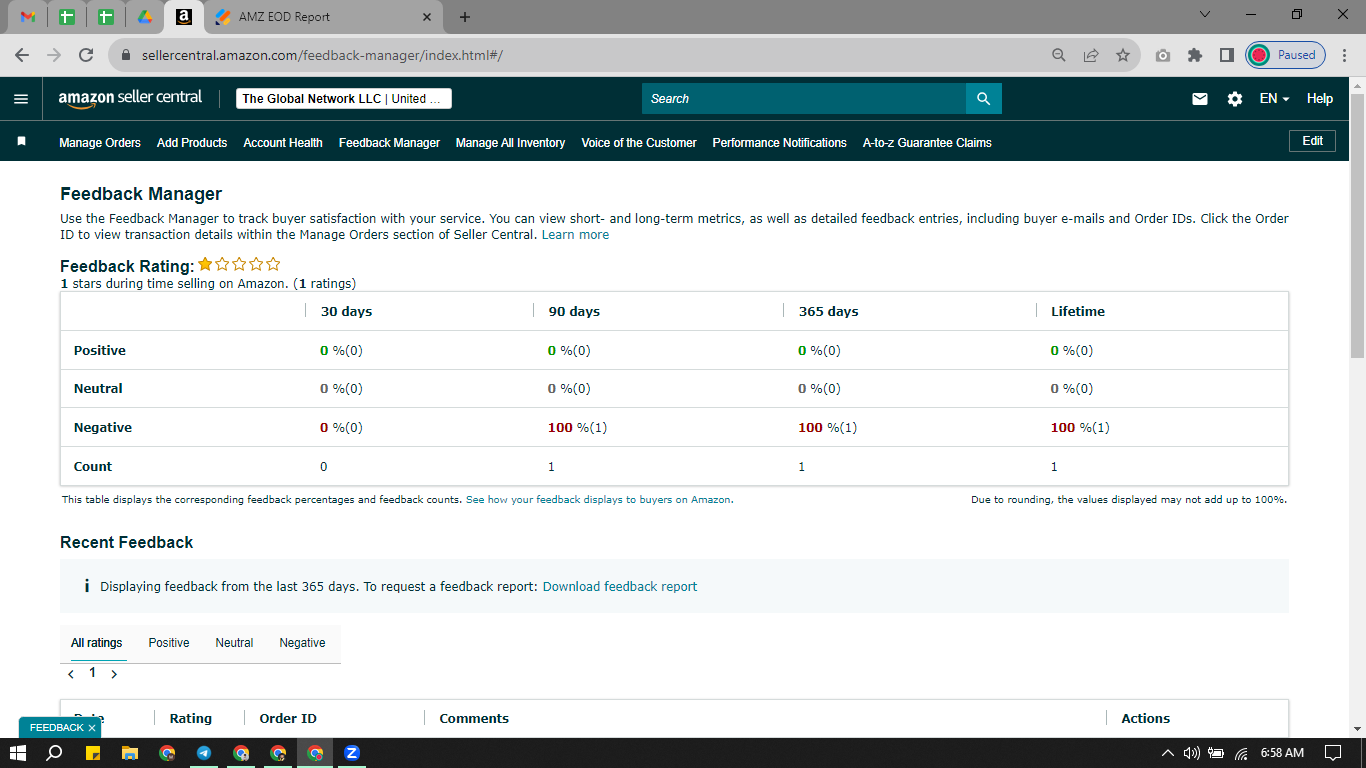1366x768 pixels.
Task: Open Manage Orders from the nav bar
Action: click(100, 143)
